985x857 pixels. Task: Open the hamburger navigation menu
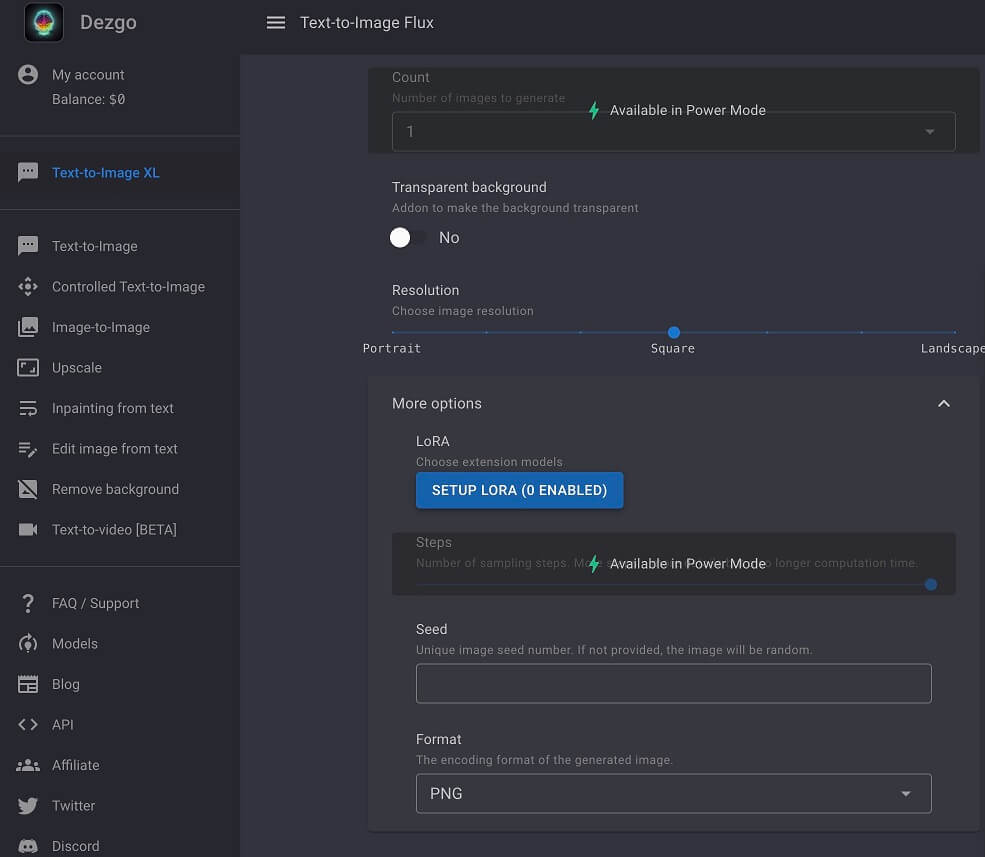[x=276, y=23]
